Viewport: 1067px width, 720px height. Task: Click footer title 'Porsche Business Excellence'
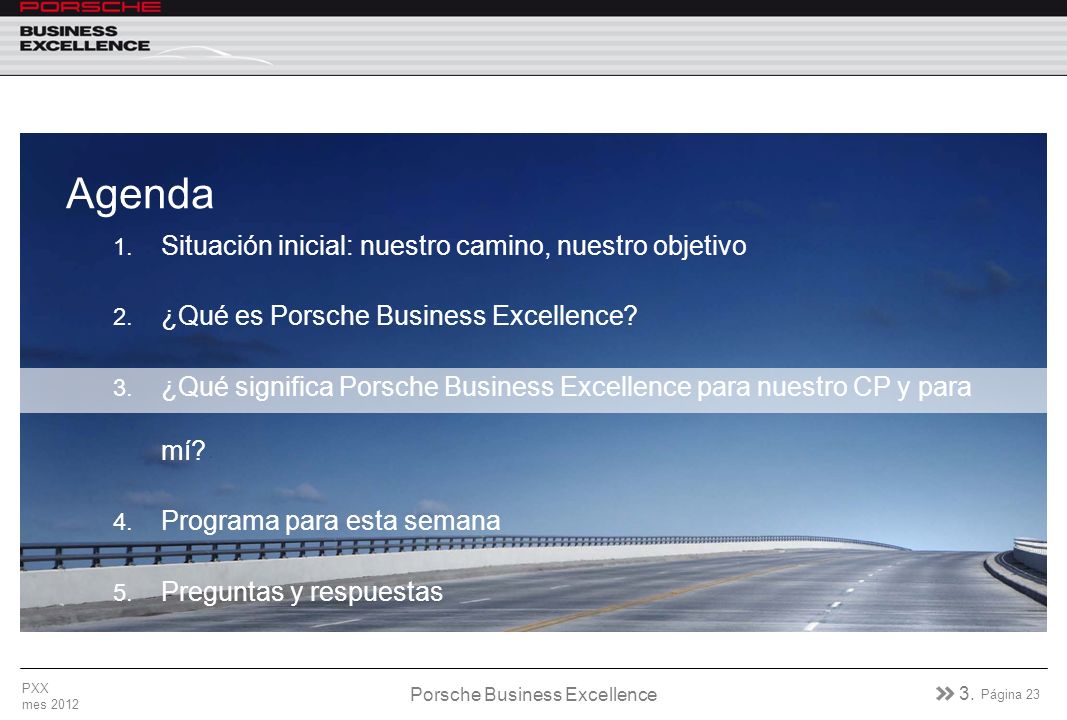pos(534,695)
